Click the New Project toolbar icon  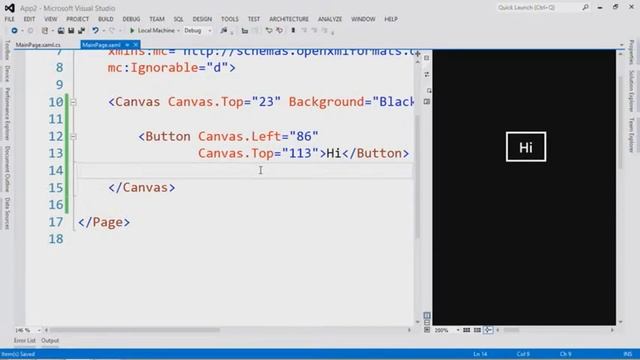pyautogui.click(x=44, y=31)
